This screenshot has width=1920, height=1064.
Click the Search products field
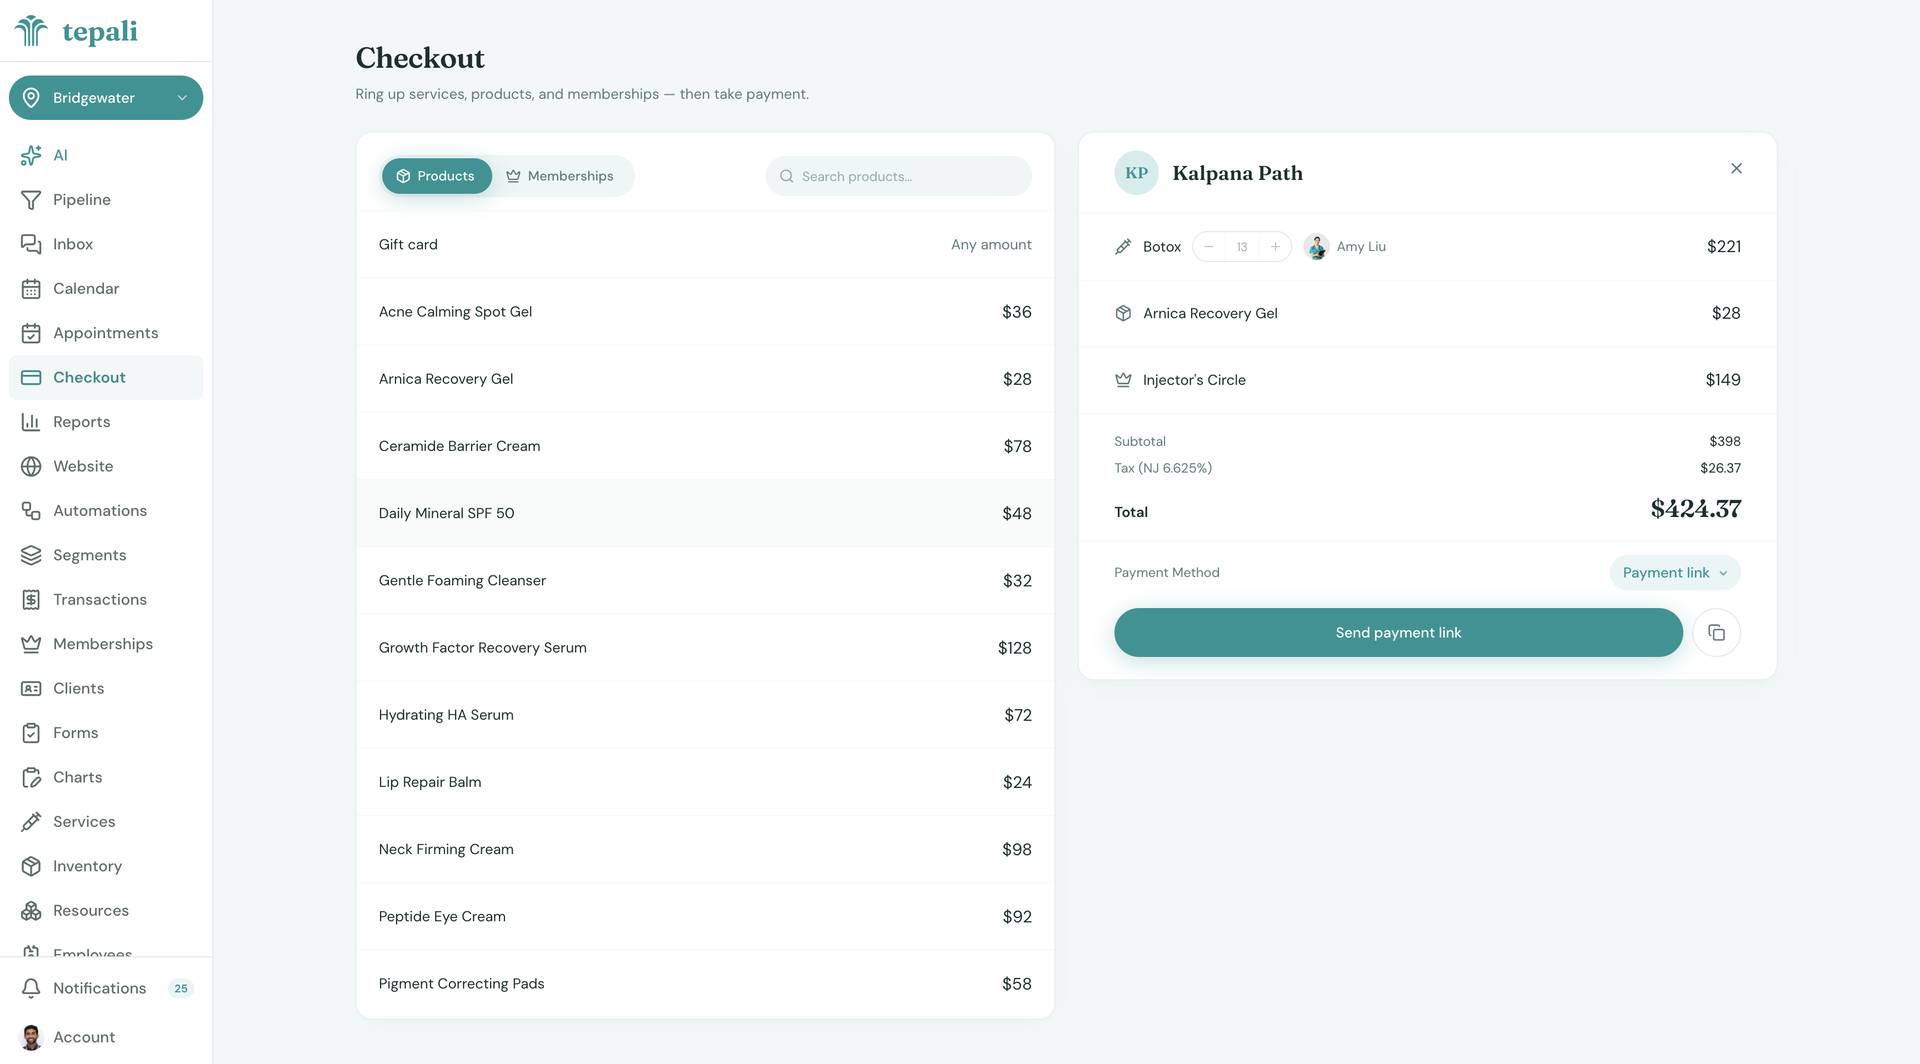coord(898,176)
